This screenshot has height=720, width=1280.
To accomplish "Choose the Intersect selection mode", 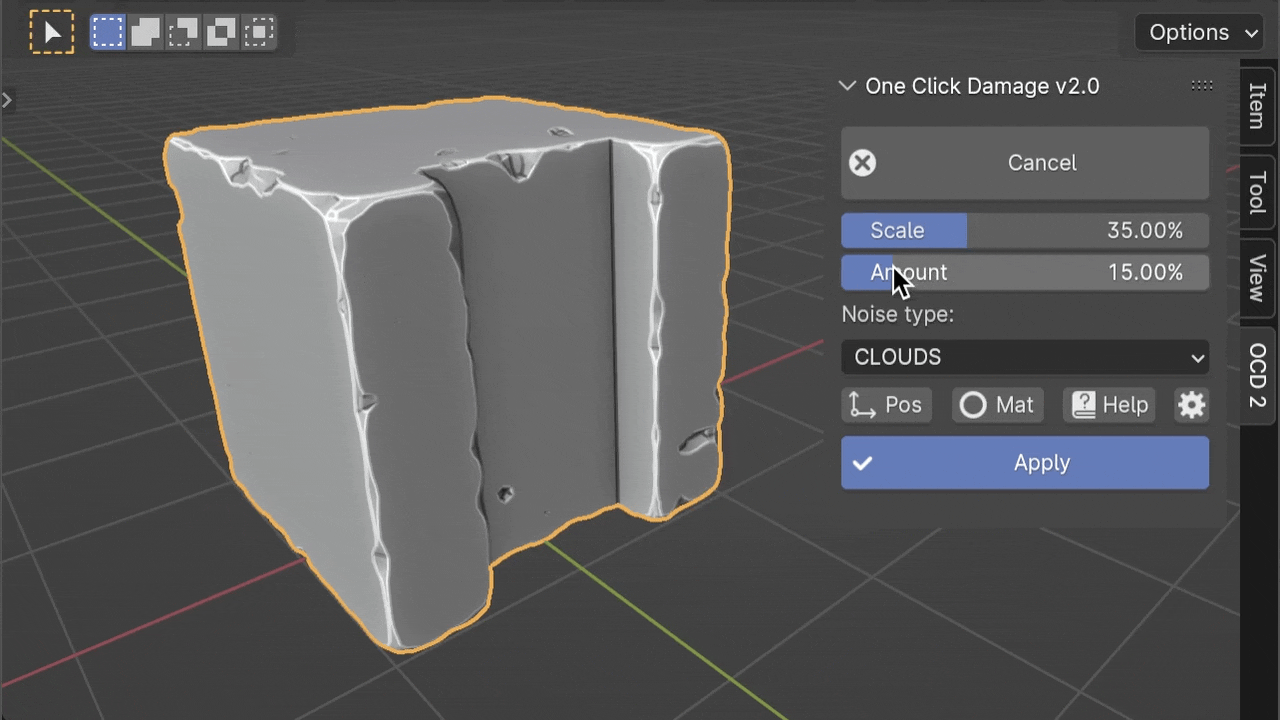I will point(259,32).
